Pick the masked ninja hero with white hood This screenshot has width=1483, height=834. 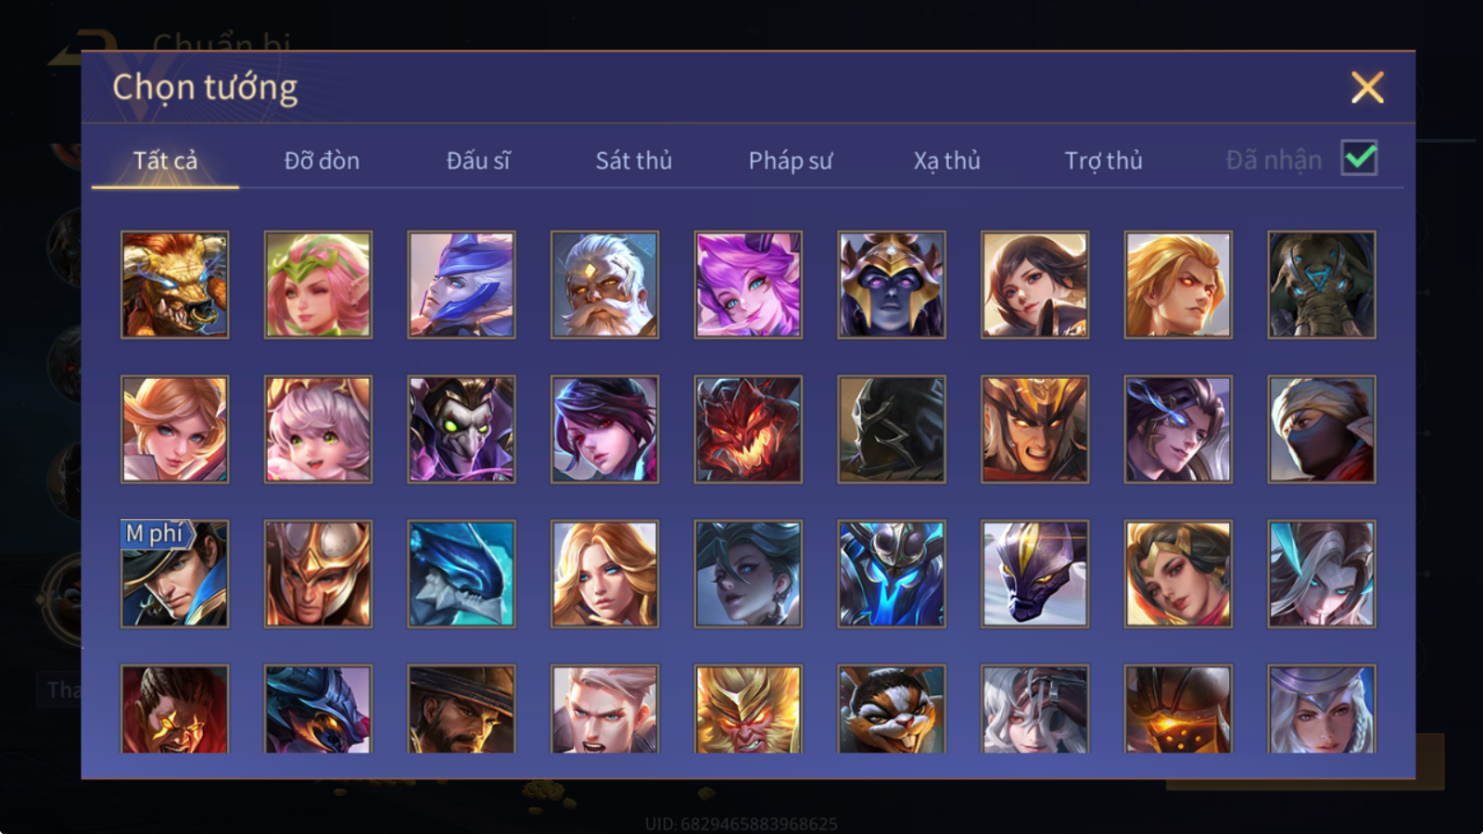click(1322, 429)
